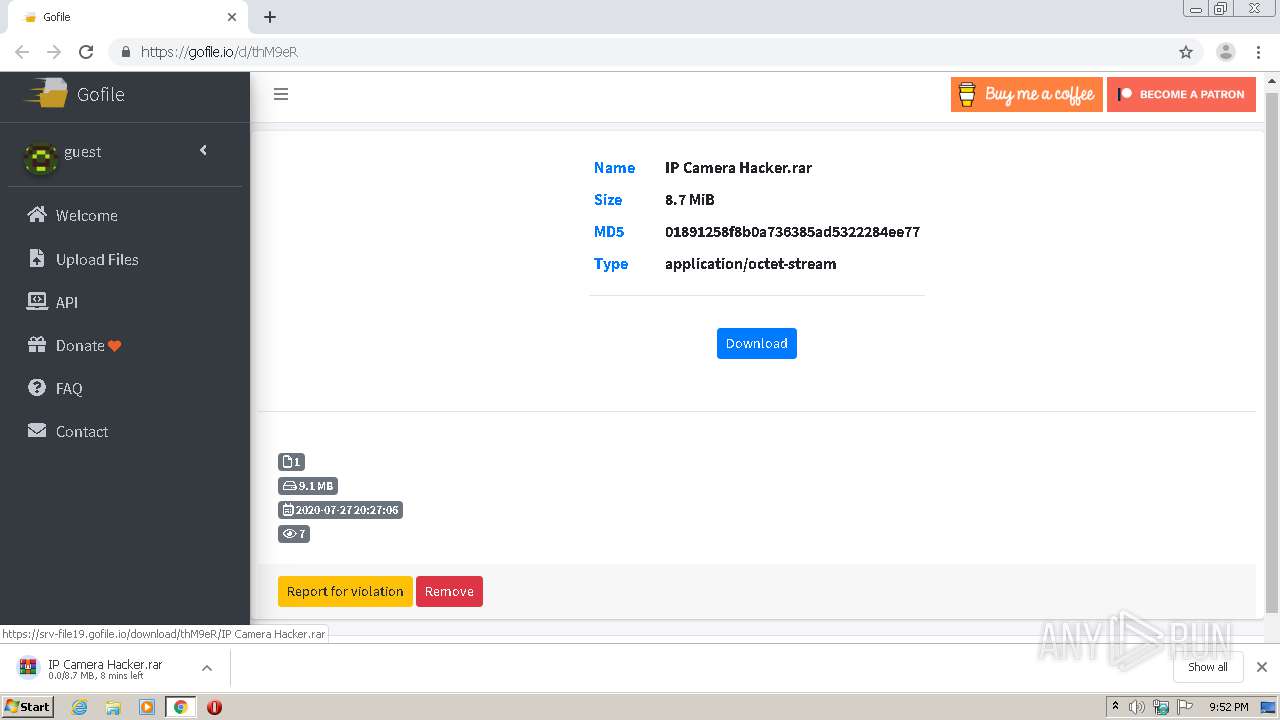
Task: Open media player from taskbar
Action: tap(147, 707)
